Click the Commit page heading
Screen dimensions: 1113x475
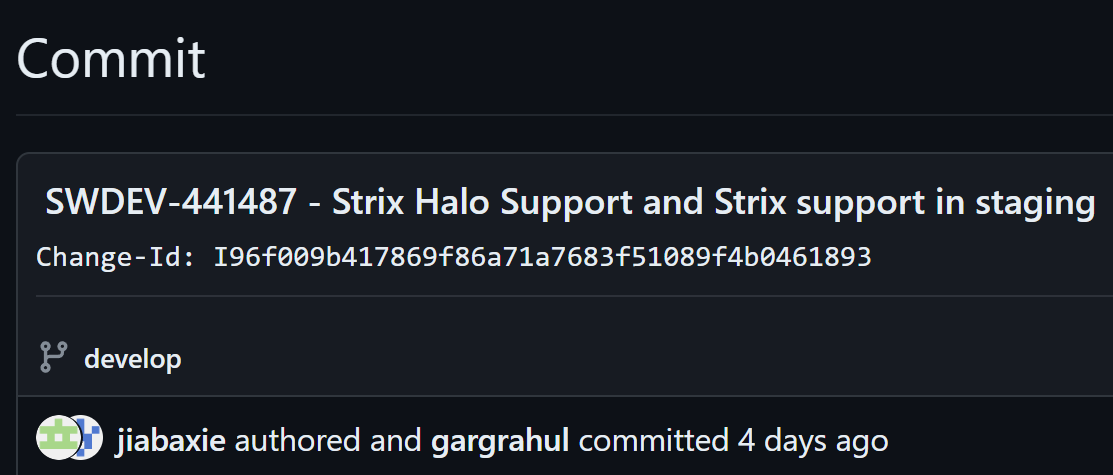111,58
